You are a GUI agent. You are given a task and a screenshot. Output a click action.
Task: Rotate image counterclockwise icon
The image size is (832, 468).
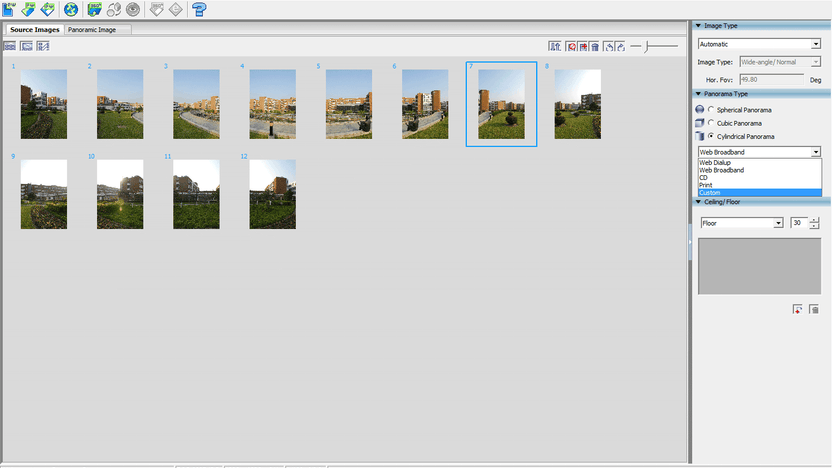tap(609, 47)
